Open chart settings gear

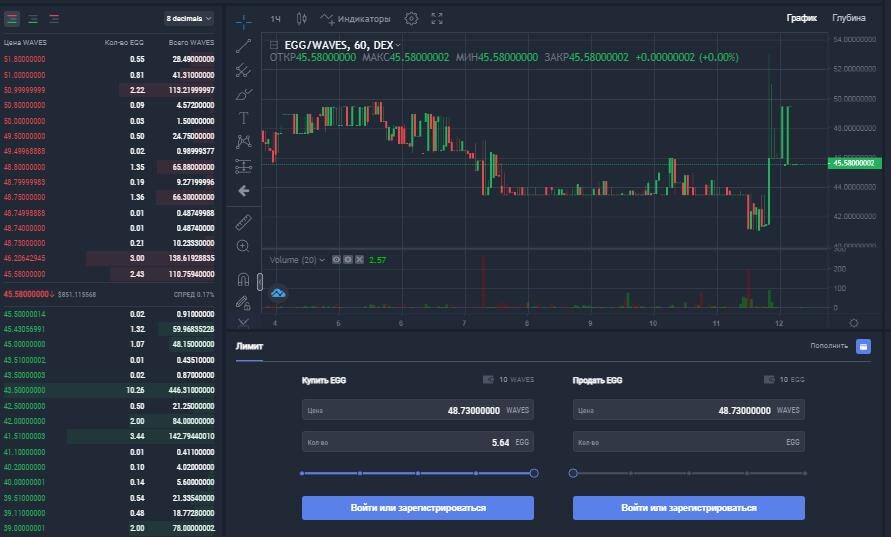pyautogui.click(x=411, y=19)
